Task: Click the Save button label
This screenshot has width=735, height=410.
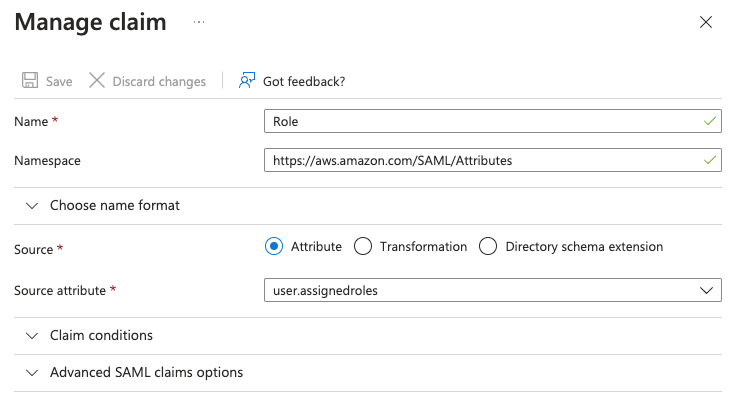Action: coord(59,81)
